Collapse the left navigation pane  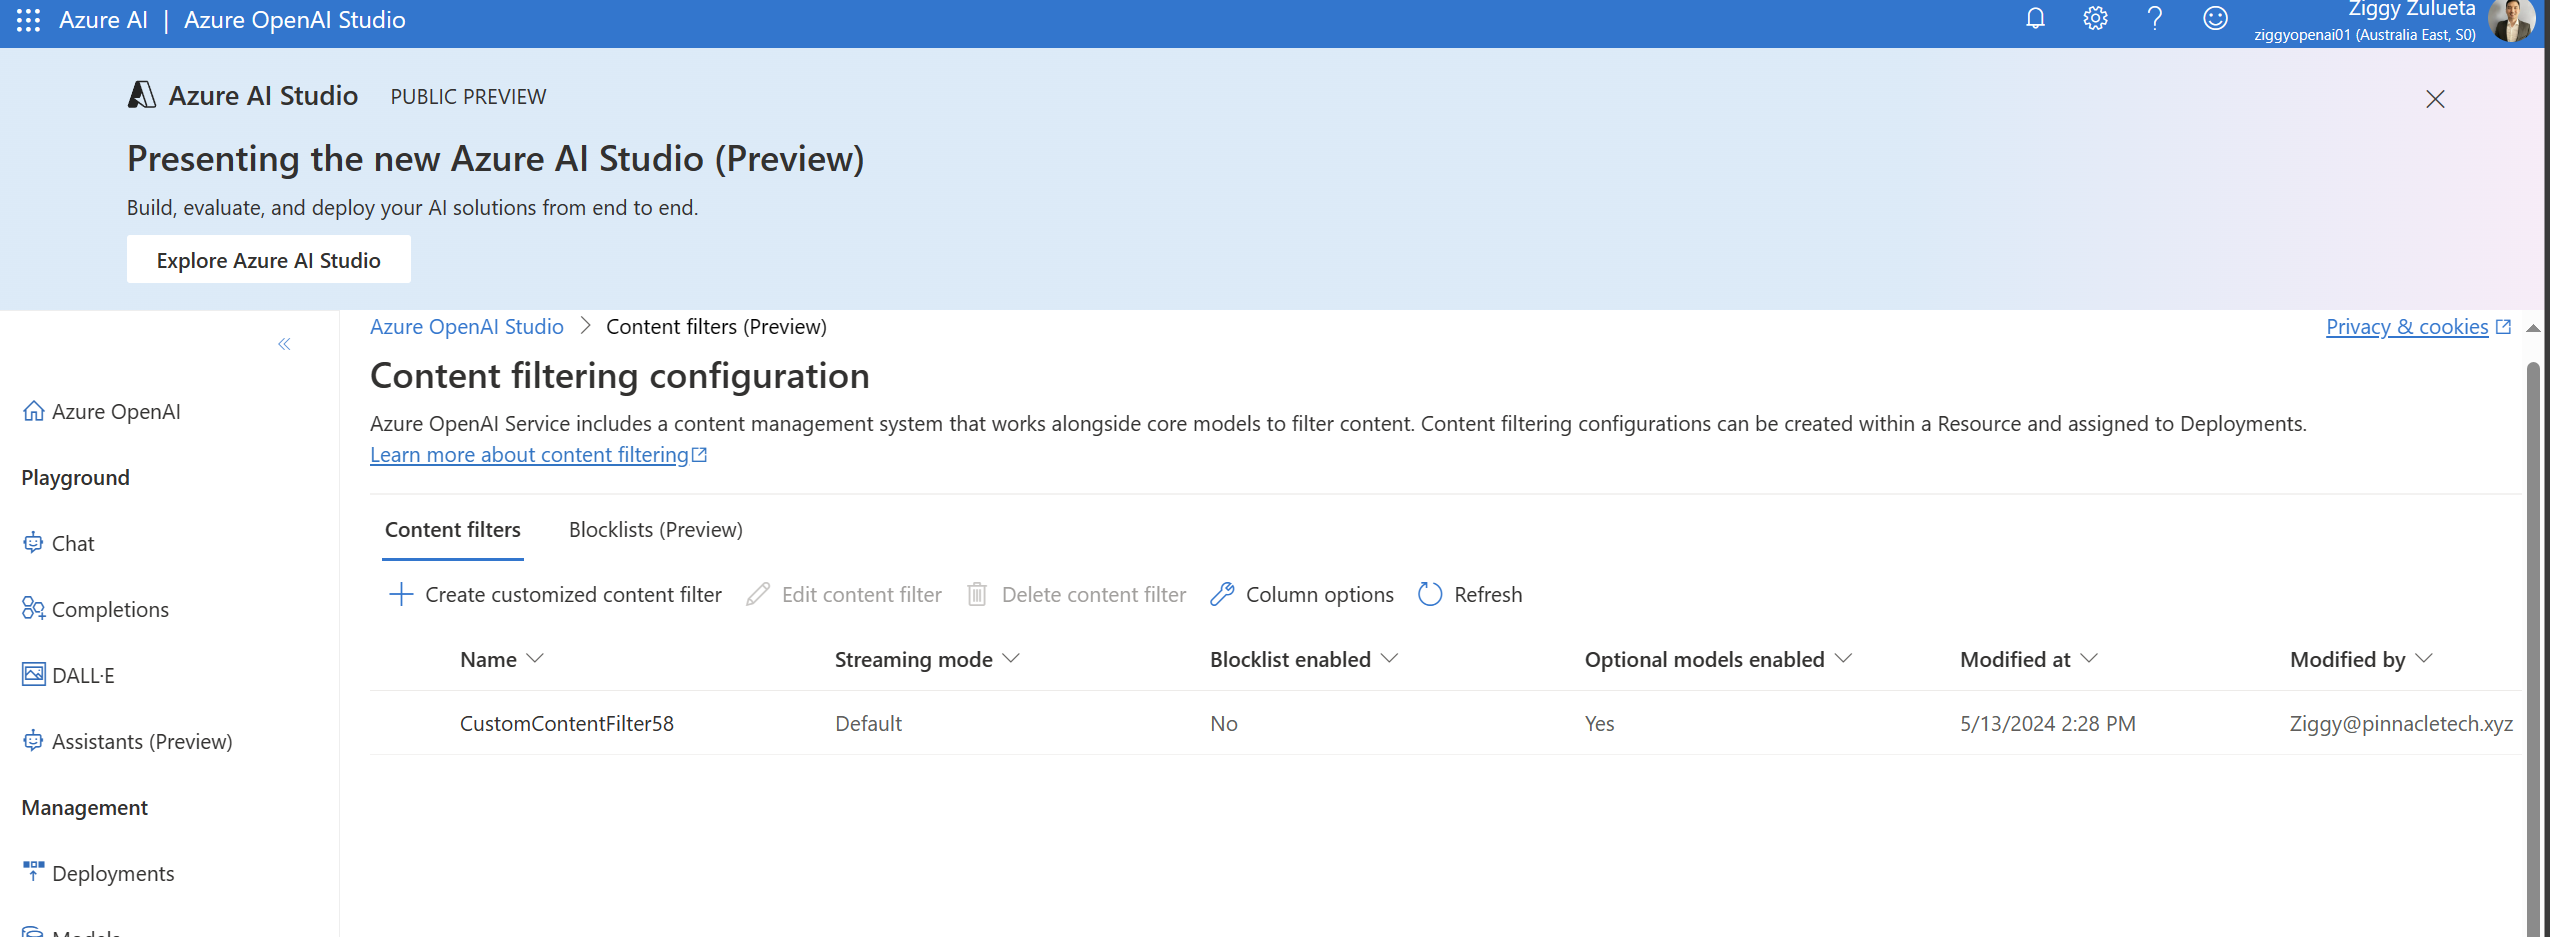(284, 344)
